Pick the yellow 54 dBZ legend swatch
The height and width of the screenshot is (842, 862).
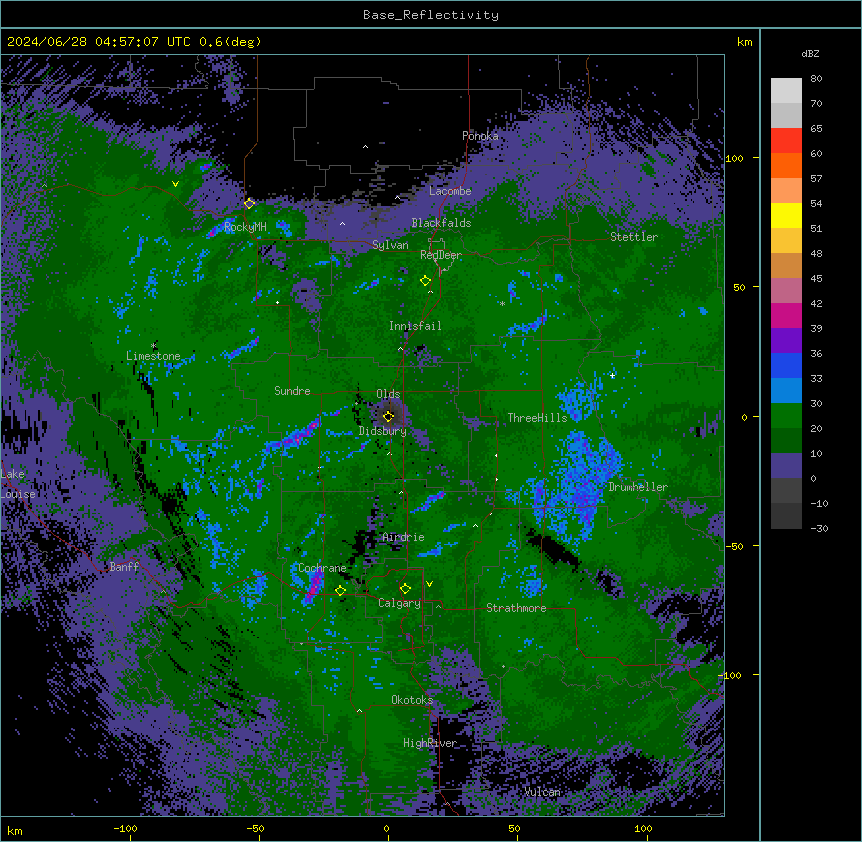pyautogui.click(x=786, y=215)
